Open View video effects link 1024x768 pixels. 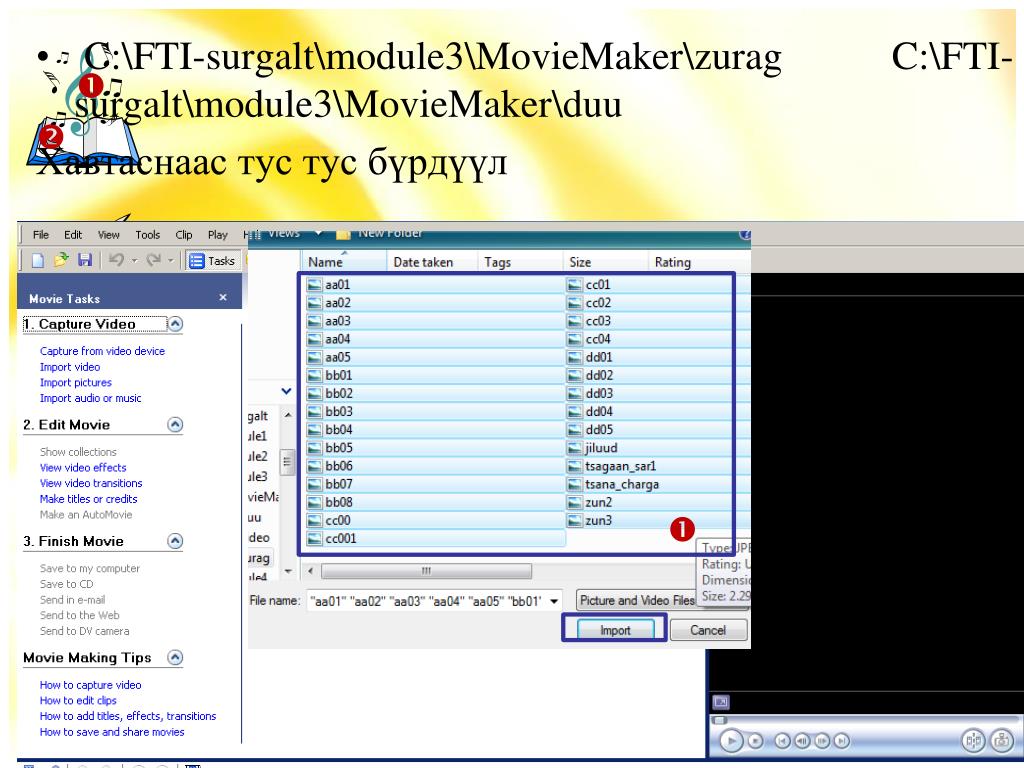[83, 468]
